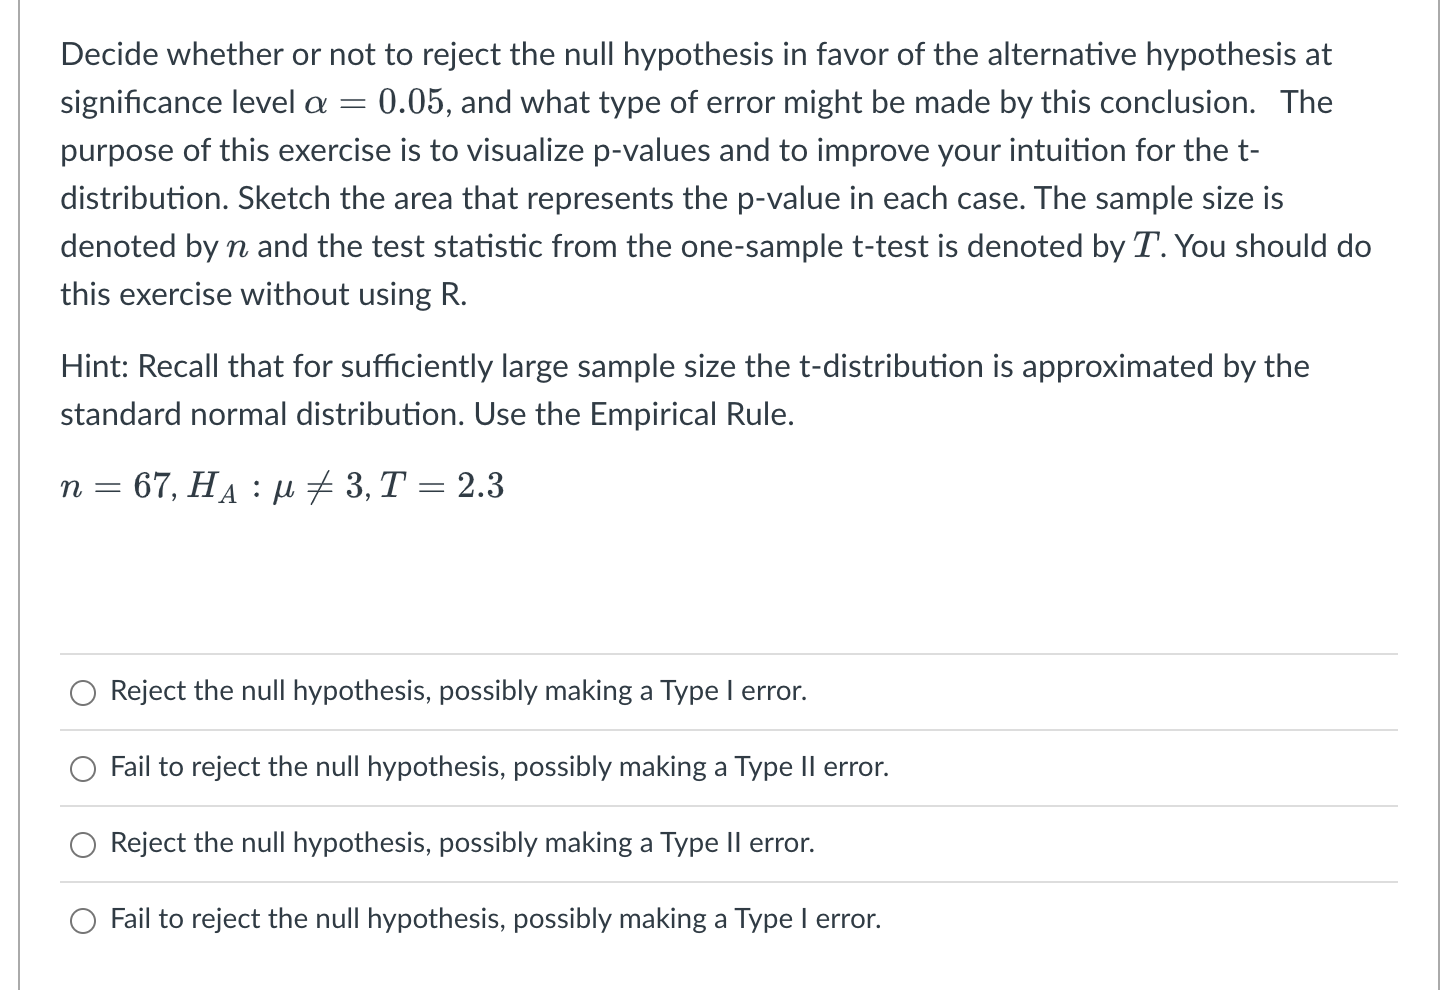Click the hint about the Empirical Rule
The image size is (1456, 990).
click(x=684, y=390)
